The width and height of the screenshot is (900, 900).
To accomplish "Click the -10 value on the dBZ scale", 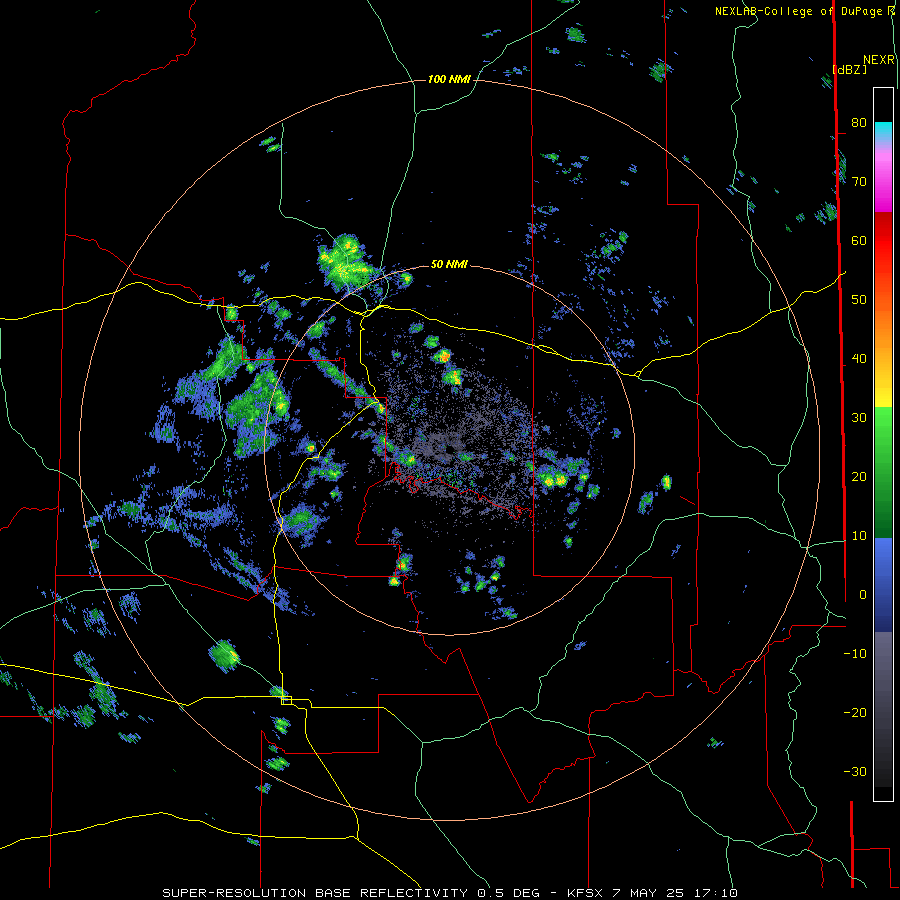I will click(855, 654).
